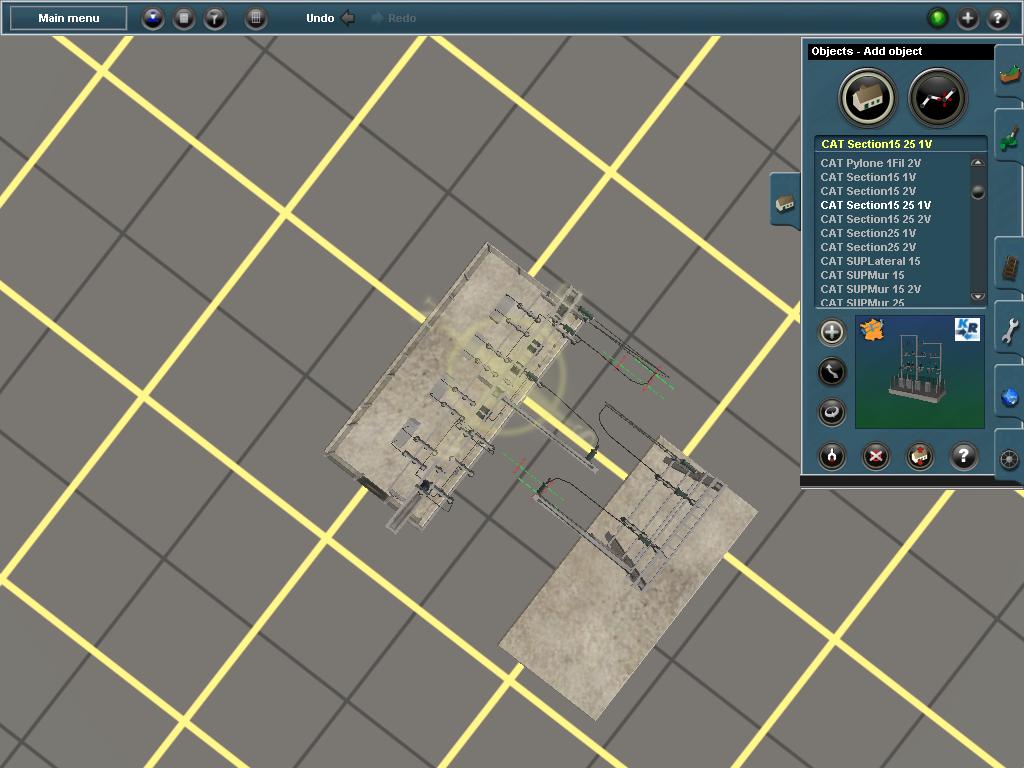Image resolution: width=1024 pixels, height=768 pixels.
Task: Click the object preview thumbnail
Action: coord(920,372)
